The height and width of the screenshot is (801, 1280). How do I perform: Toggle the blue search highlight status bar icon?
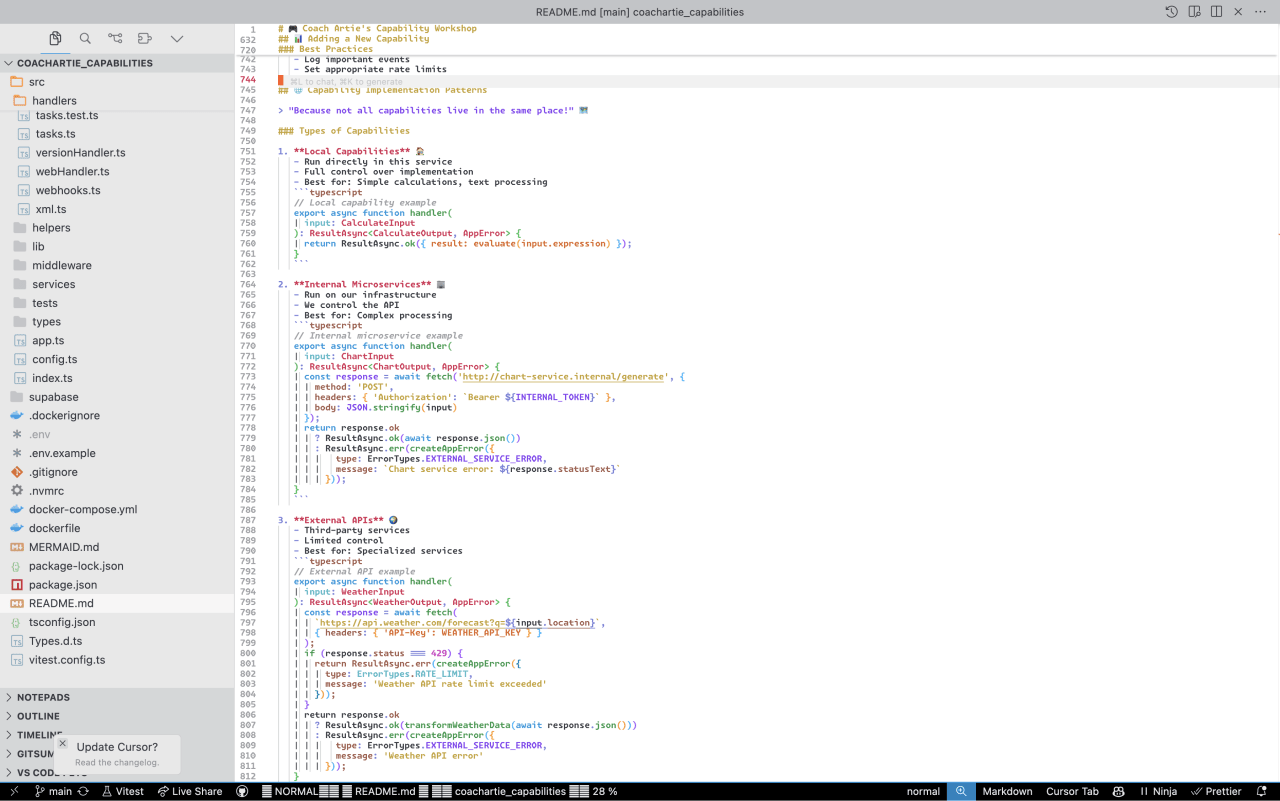click(x=960, y=791)
